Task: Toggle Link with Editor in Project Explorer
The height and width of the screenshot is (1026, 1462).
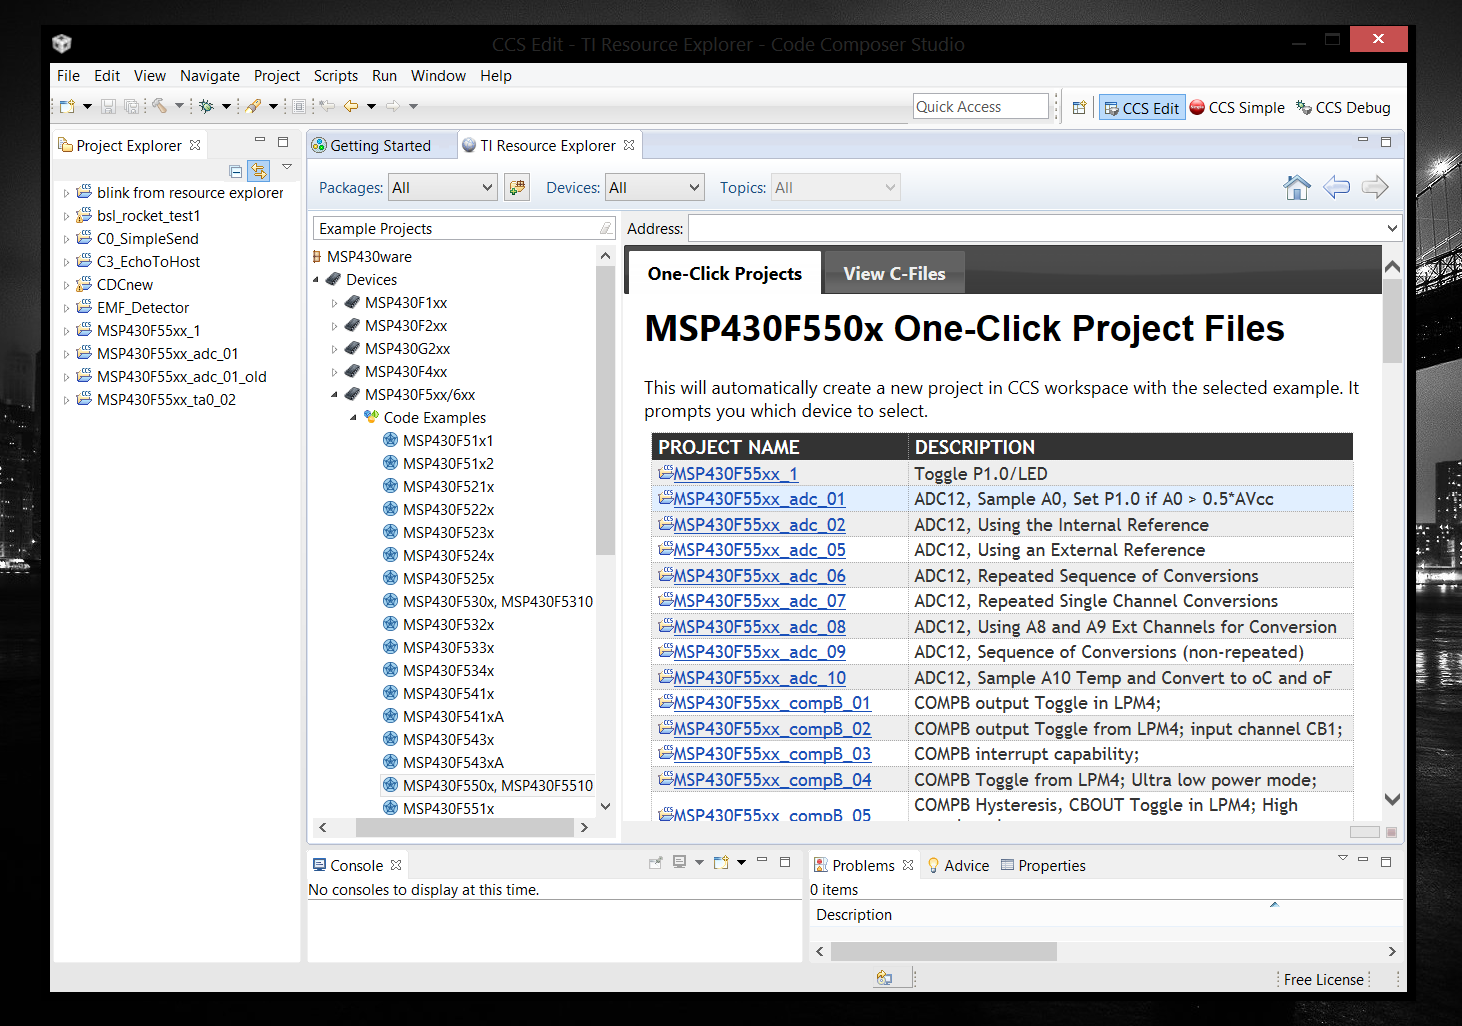Action: pyautogui.click(x=258, y=171)
